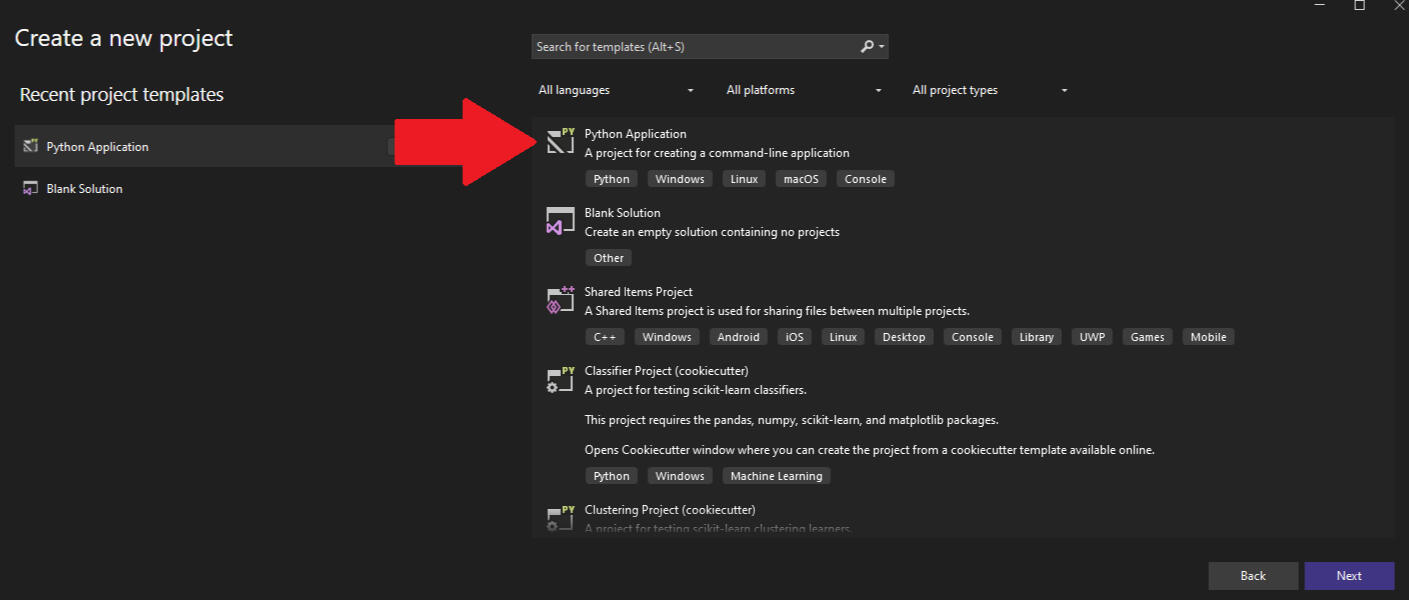Click the Blank Solution template icon in list

click(x=560, y=220)
